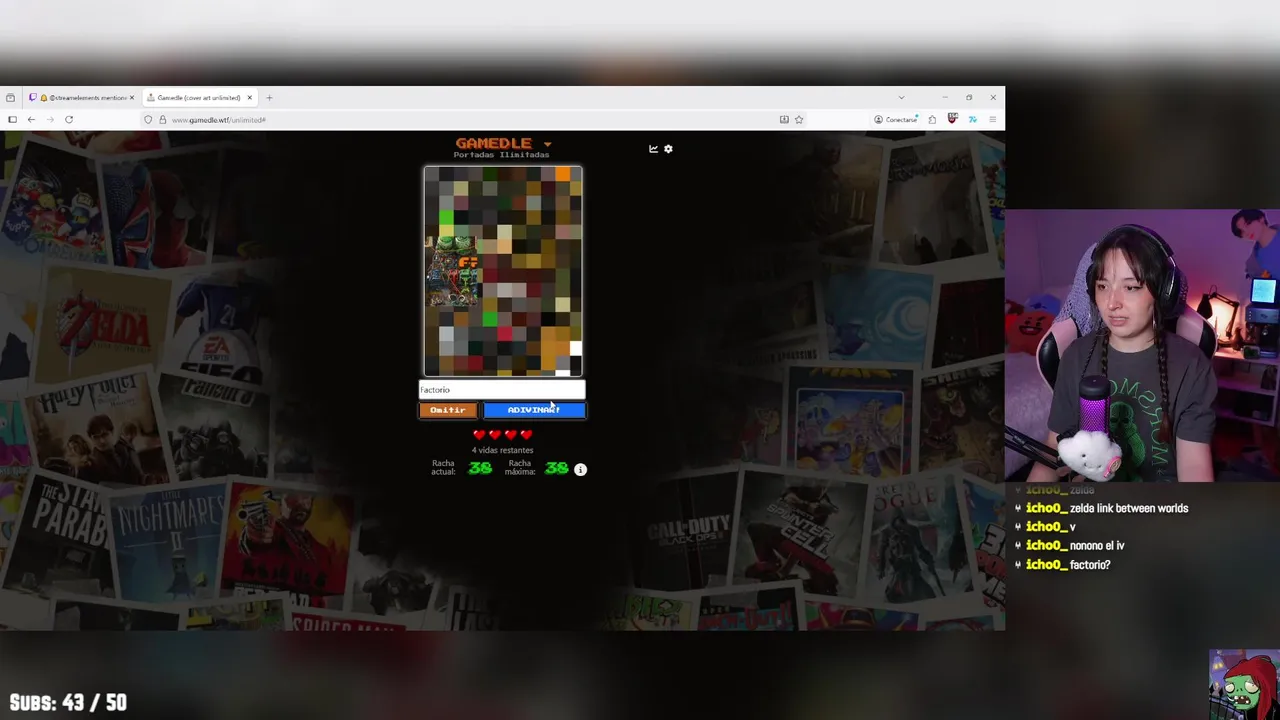Reload the Gamedle page
The height and width of the screenshot is (720, 1280).
(x=69, y=120)
